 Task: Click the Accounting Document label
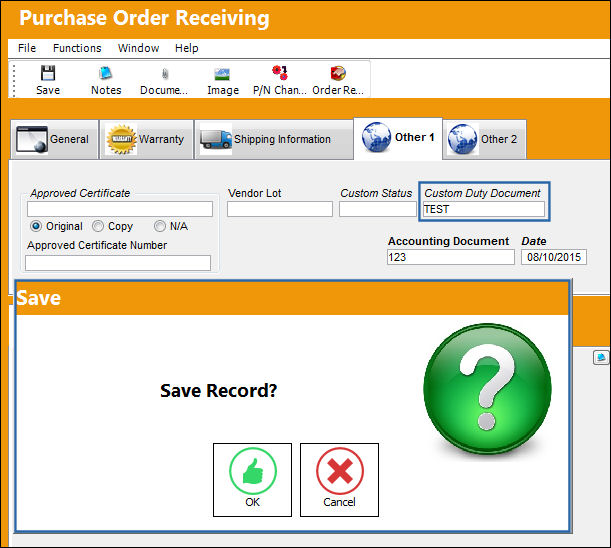(449, 241)
